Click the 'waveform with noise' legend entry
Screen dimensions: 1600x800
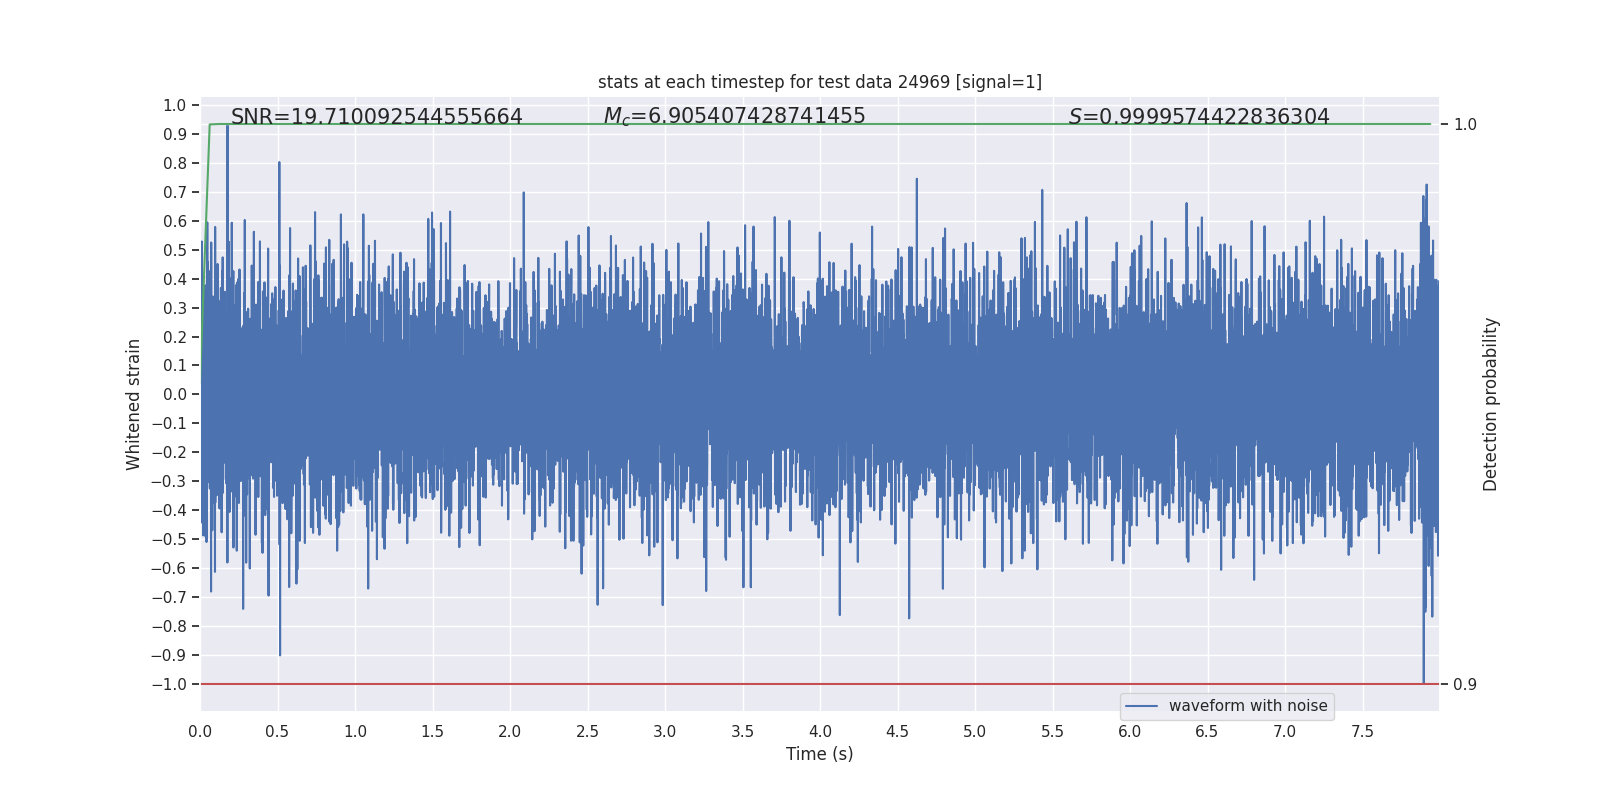(x=1248, y=706)
